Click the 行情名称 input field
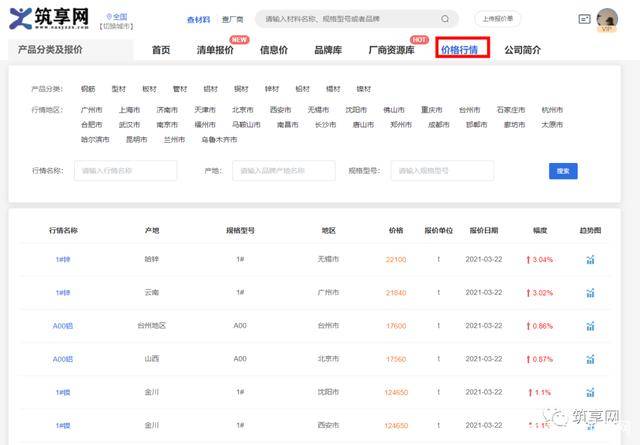 125,171
